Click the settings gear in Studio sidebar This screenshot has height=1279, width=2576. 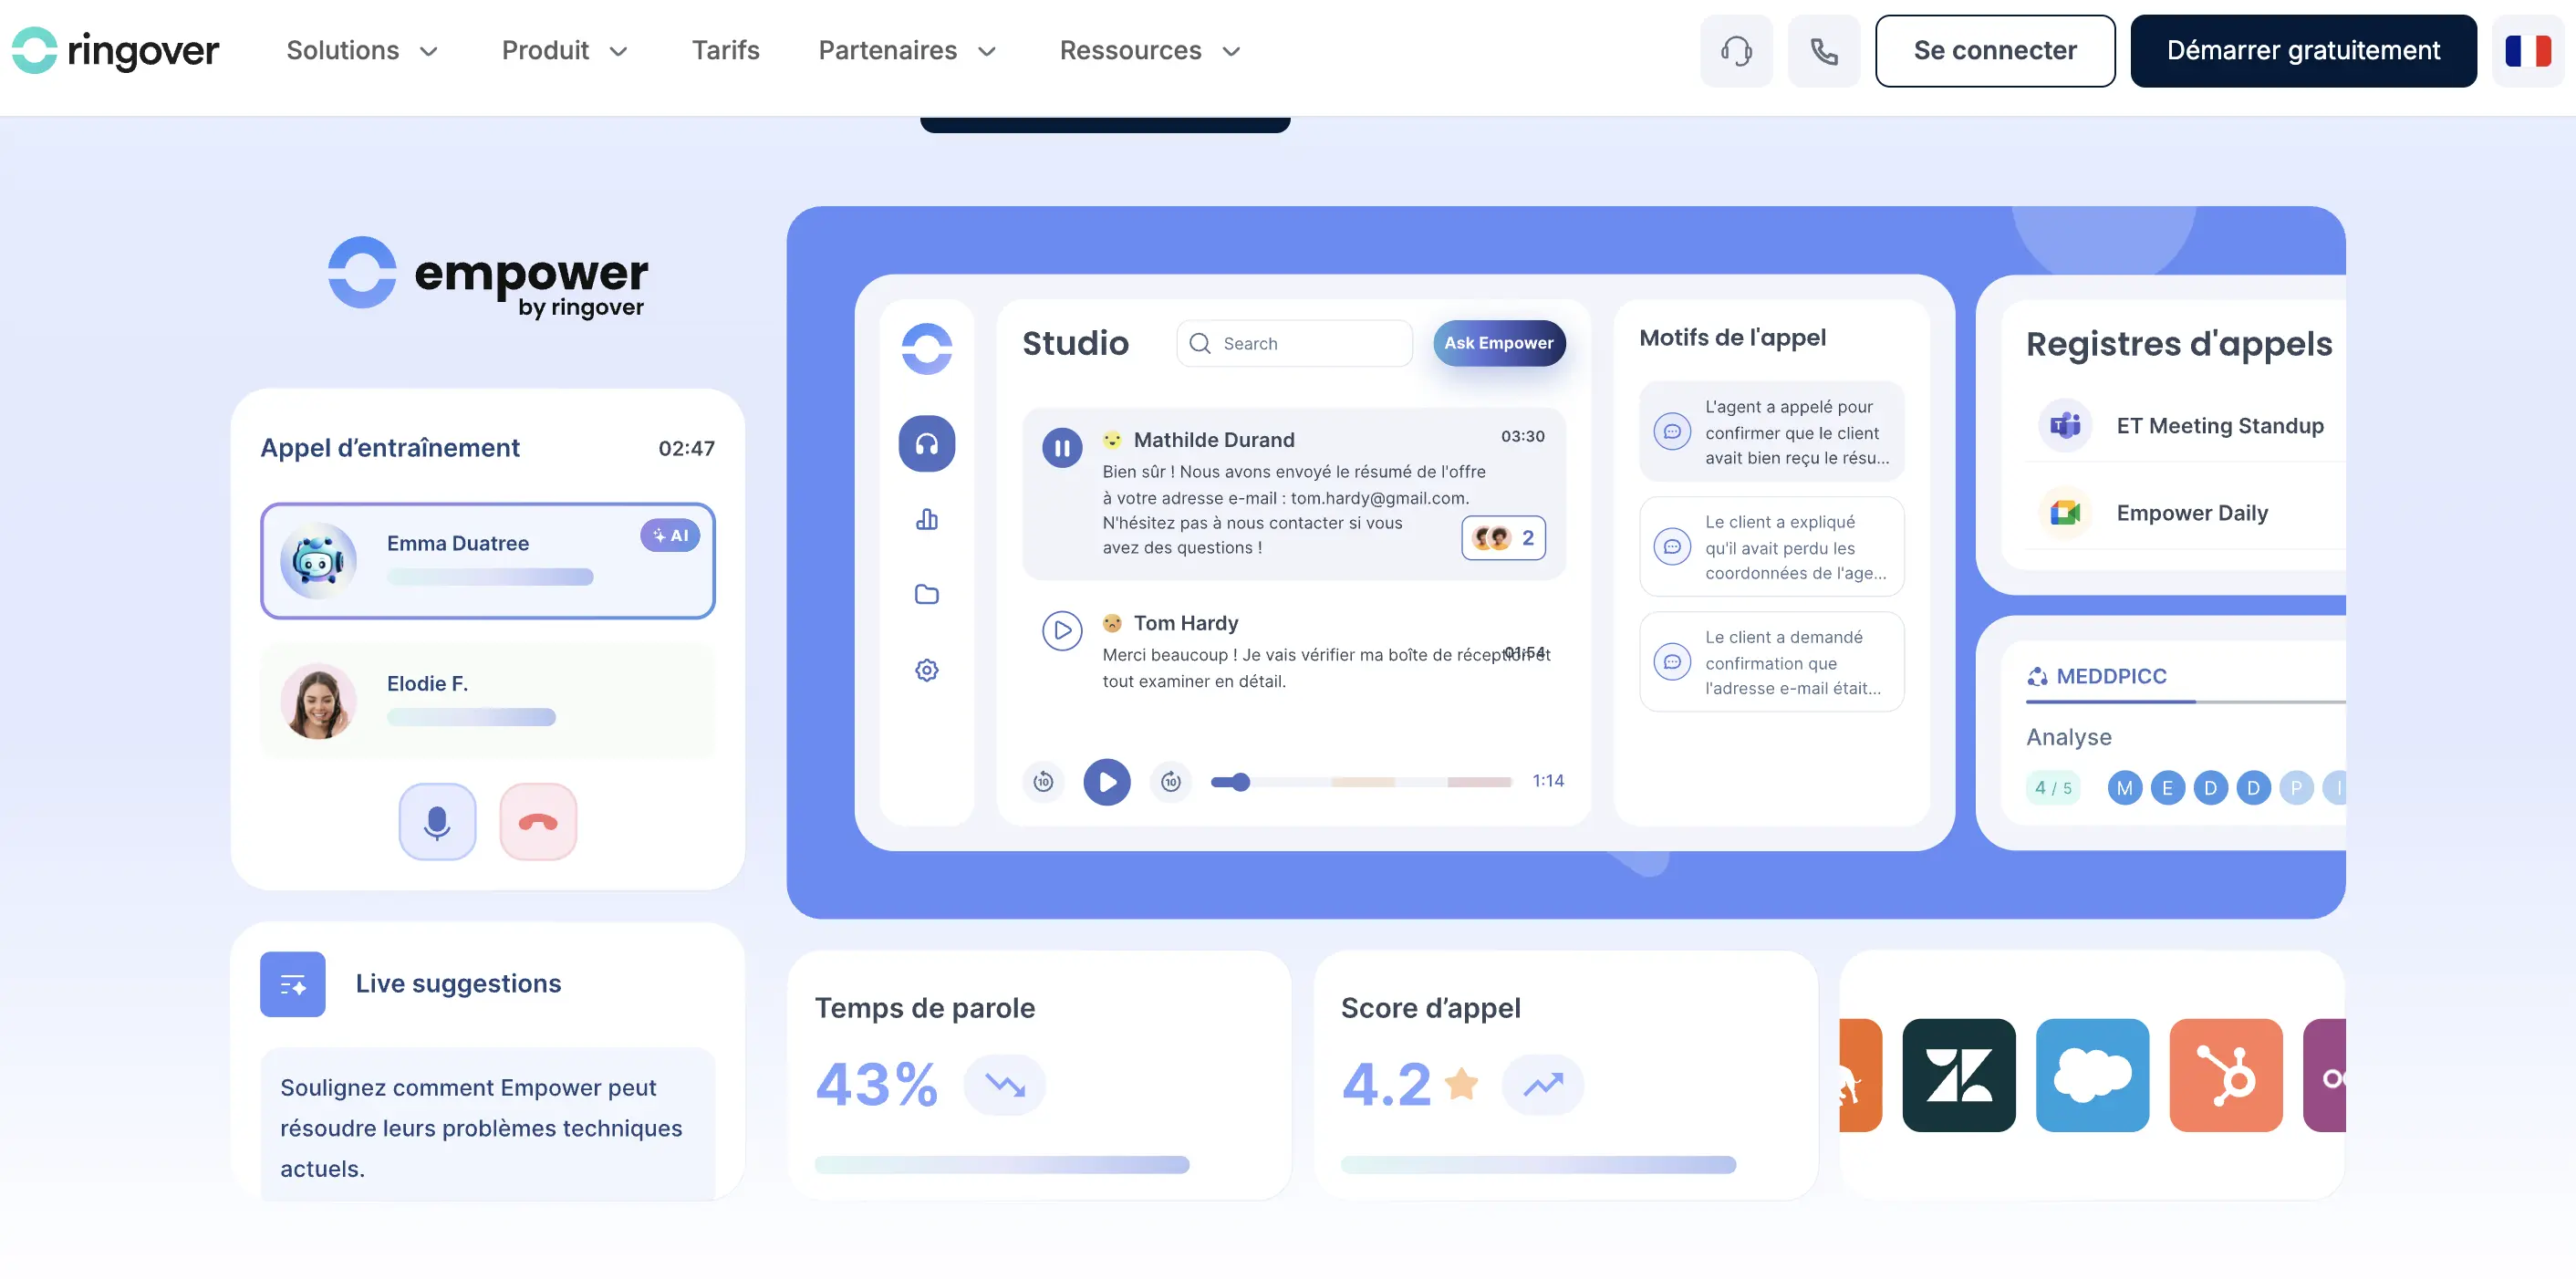pos(926,670)
